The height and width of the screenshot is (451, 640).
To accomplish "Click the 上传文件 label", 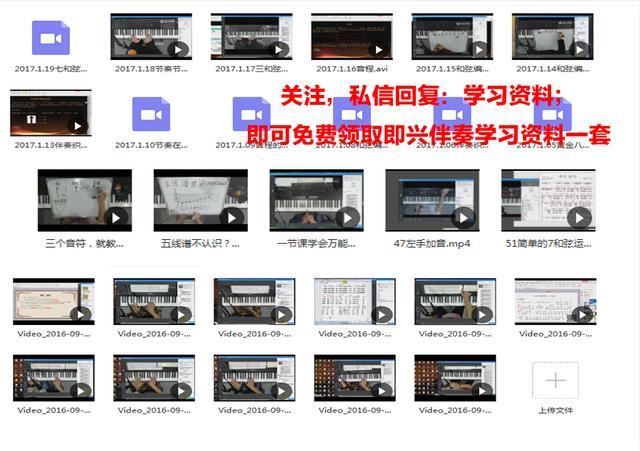I will 555,410.
